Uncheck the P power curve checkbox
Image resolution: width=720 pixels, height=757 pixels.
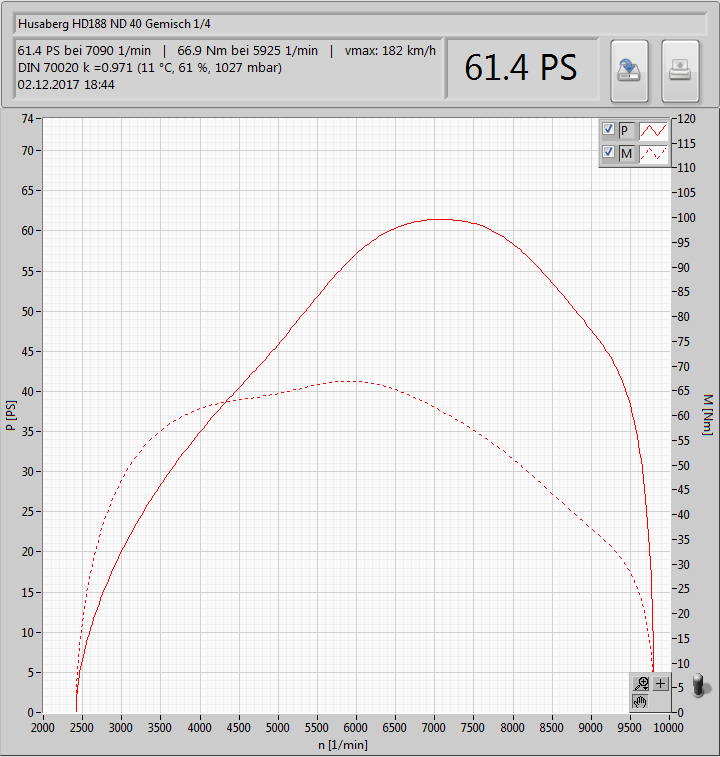[608, 129]
